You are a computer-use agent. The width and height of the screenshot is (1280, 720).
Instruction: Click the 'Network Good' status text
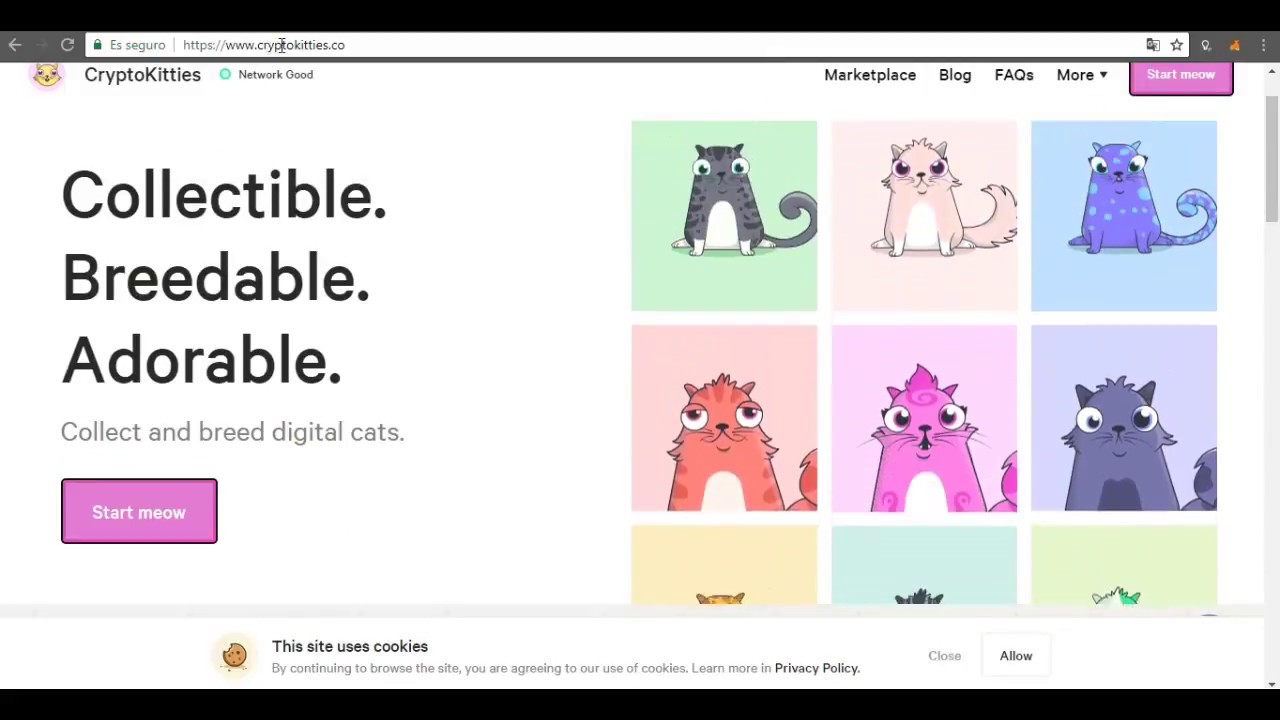[275, 74]
